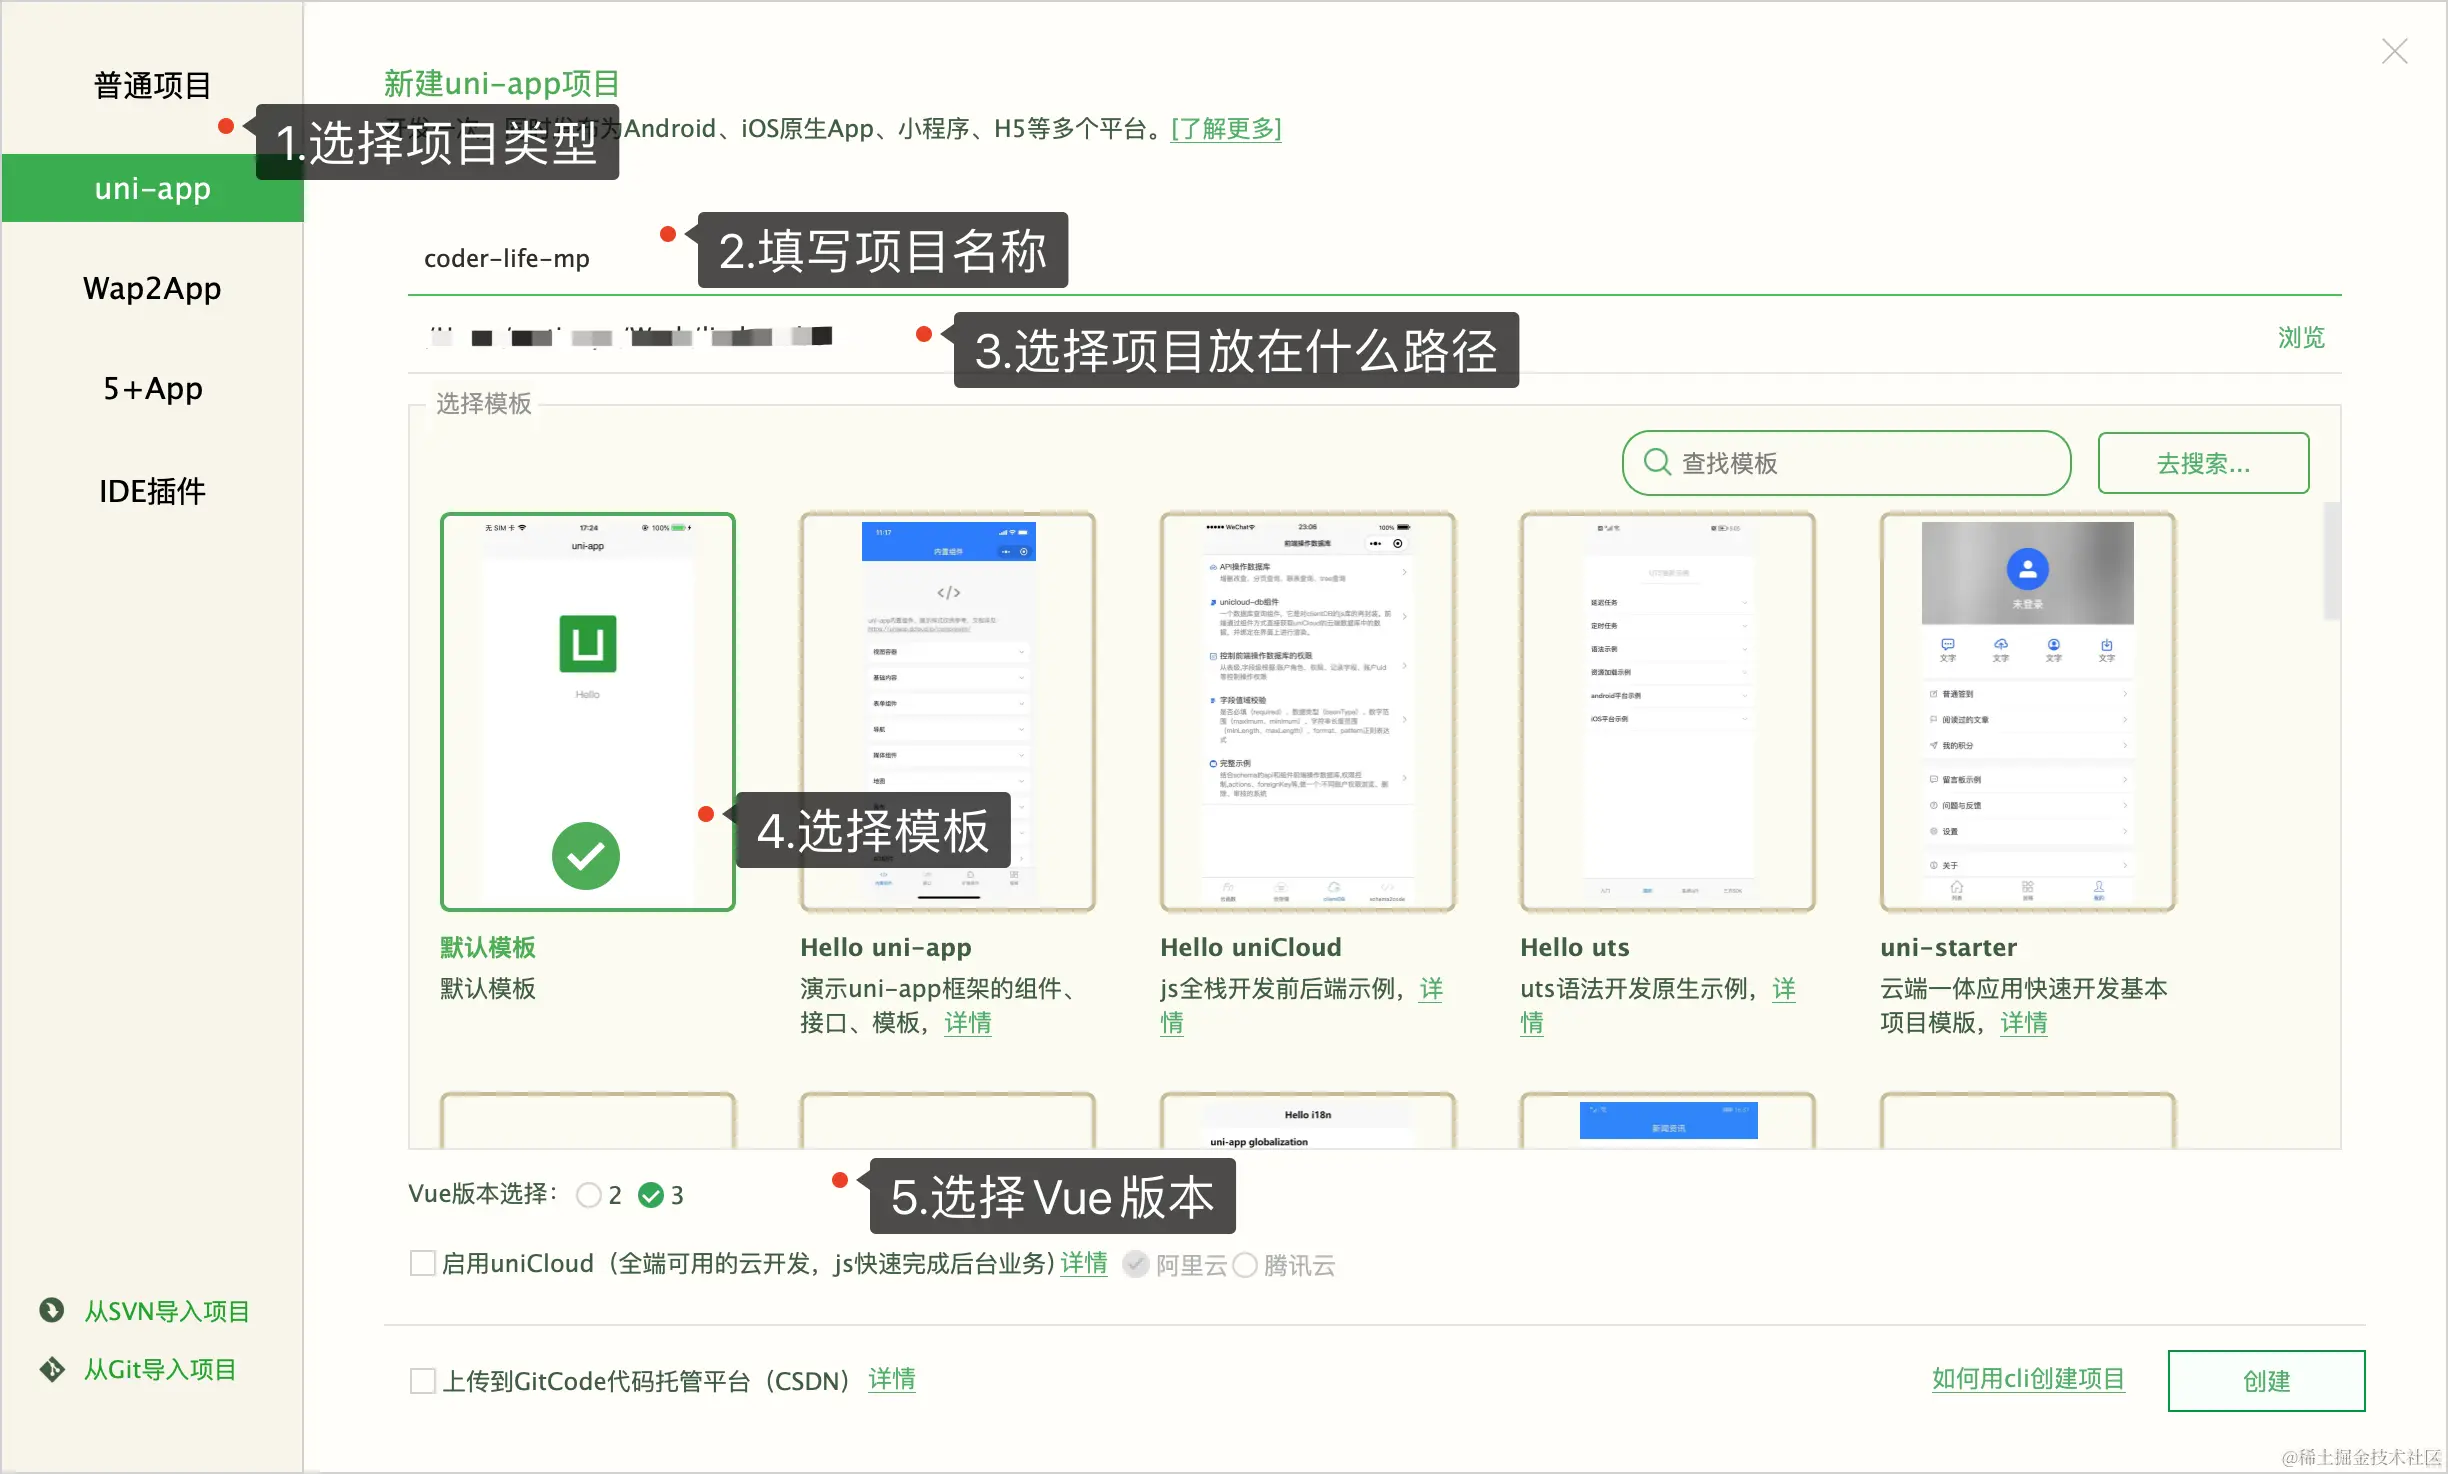The height and width of the screenshot is (1474, 2448).
Task: Click the Hello uts title text
Action: (x=1575, y=947)
